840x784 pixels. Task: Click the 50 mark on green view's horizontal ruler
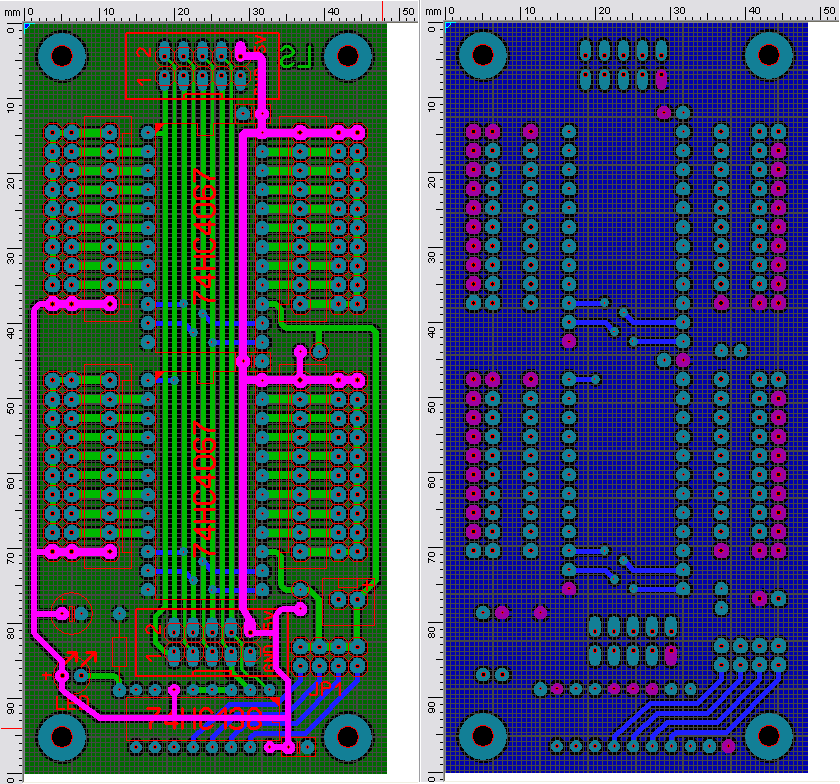(x=409, y=11)
